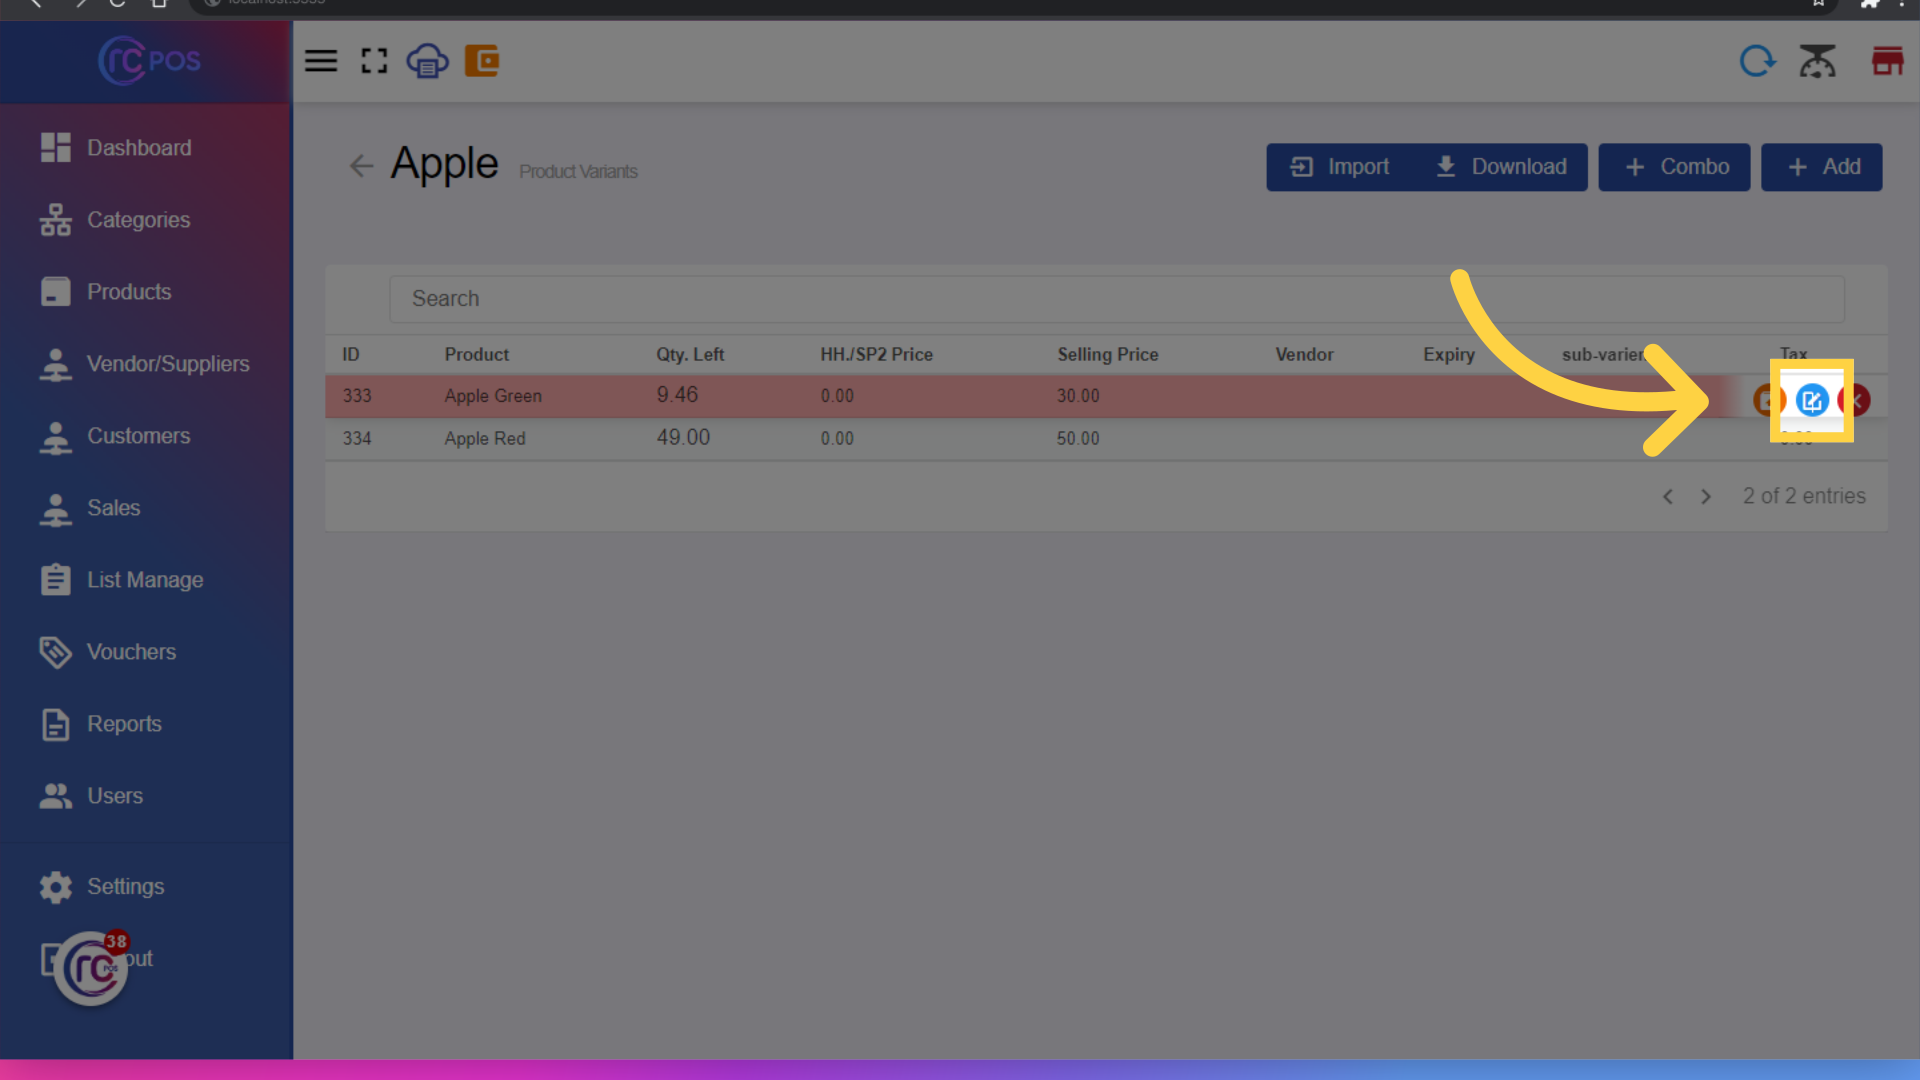This screenshot has width=1920, height=1080.
Task: Click the weighing scale icon
Action: [x=1818, y=61]
